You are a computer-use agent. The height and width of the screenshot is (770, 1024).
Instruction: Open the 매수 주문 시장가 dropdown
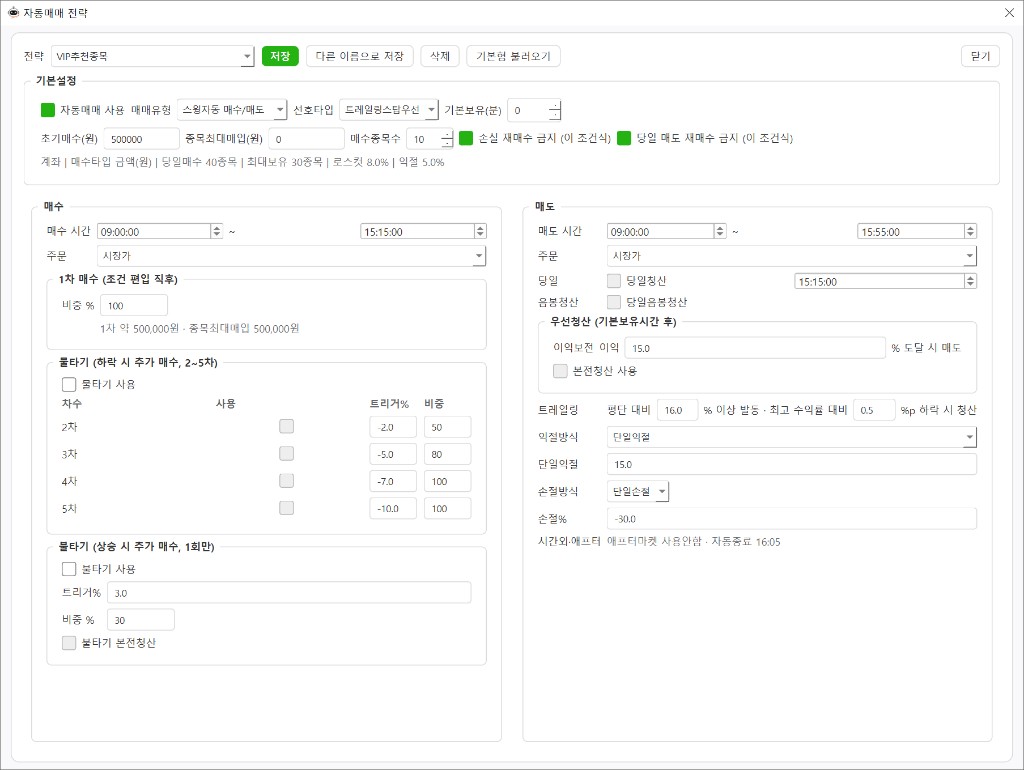(x=291, y=256)
